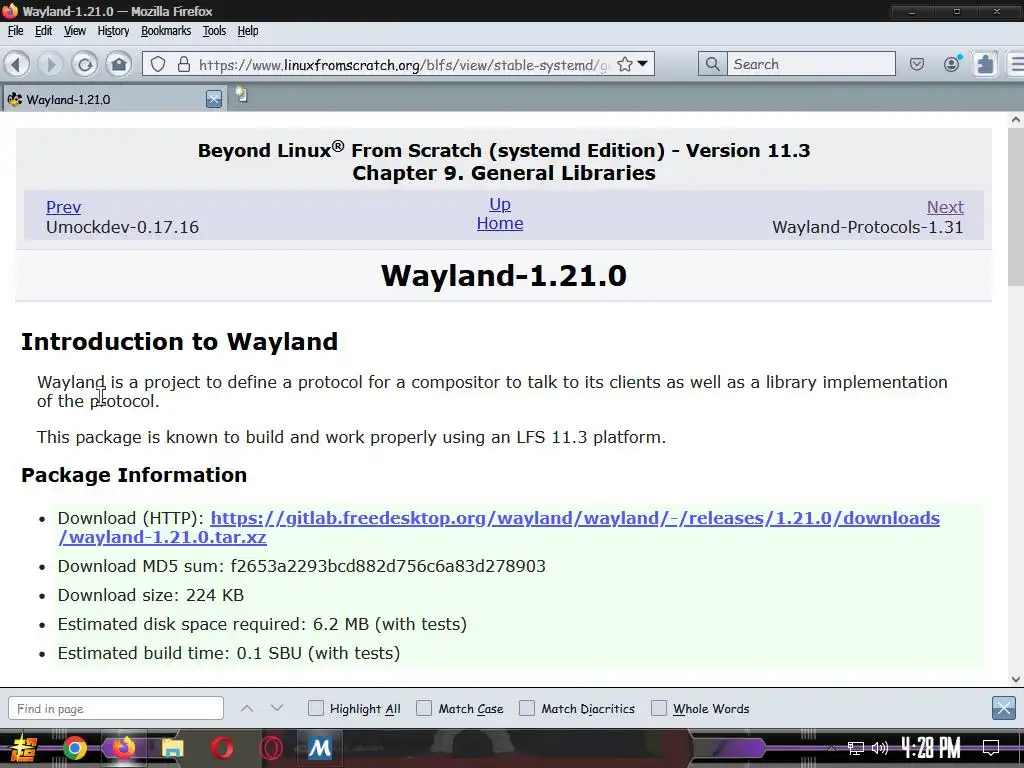Launch Google Chrome from taskbar

74,748
